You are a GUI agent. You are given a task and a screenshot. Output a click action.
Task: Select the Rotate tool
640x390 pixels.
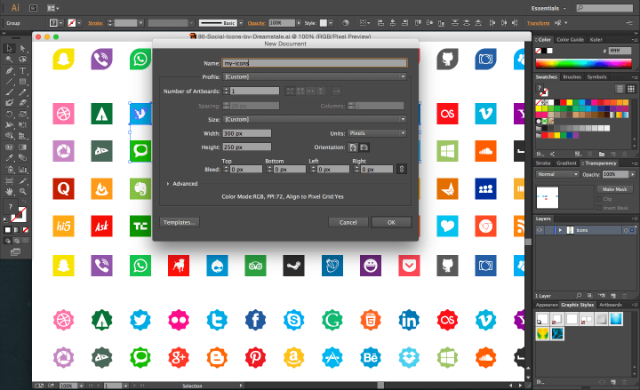[x=9, y=114]
